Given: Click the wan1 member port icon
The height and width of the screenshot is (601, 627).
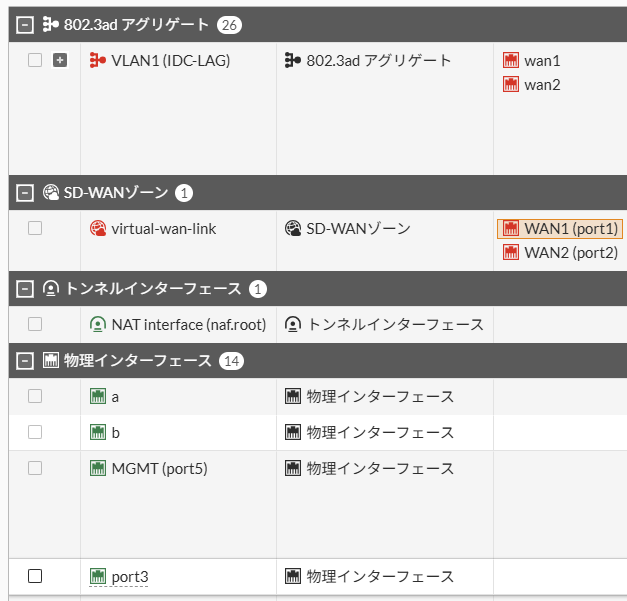Looking at the screenshot, I should coord(511,61).
